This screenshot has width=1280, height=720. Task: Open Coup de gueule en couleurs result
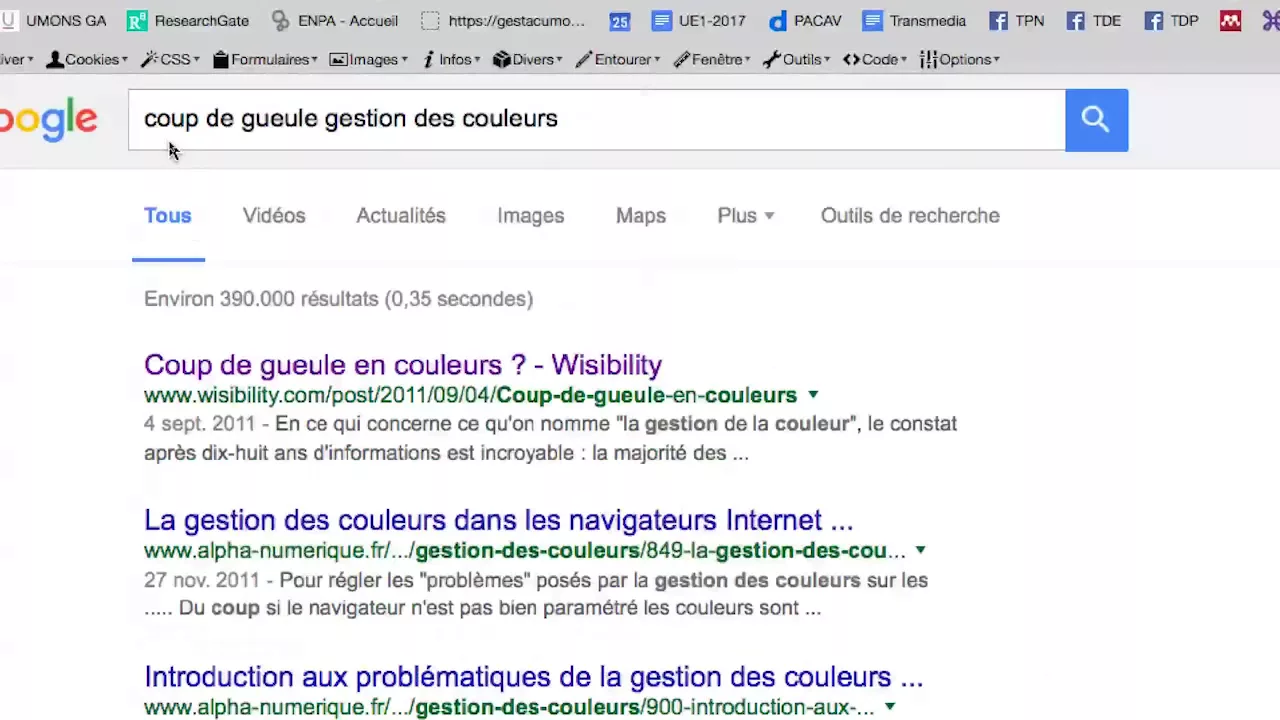[403, 365]
